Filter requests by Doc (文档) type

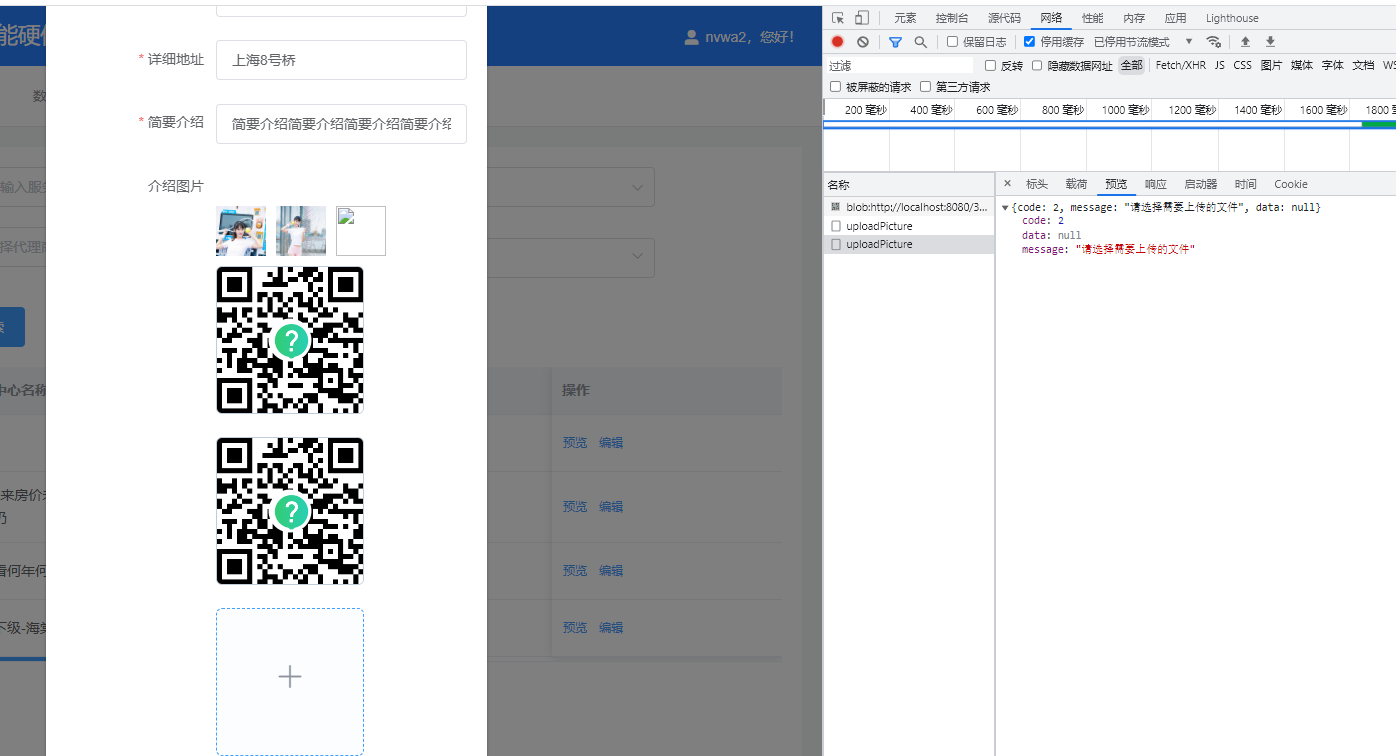[1363, 65]
